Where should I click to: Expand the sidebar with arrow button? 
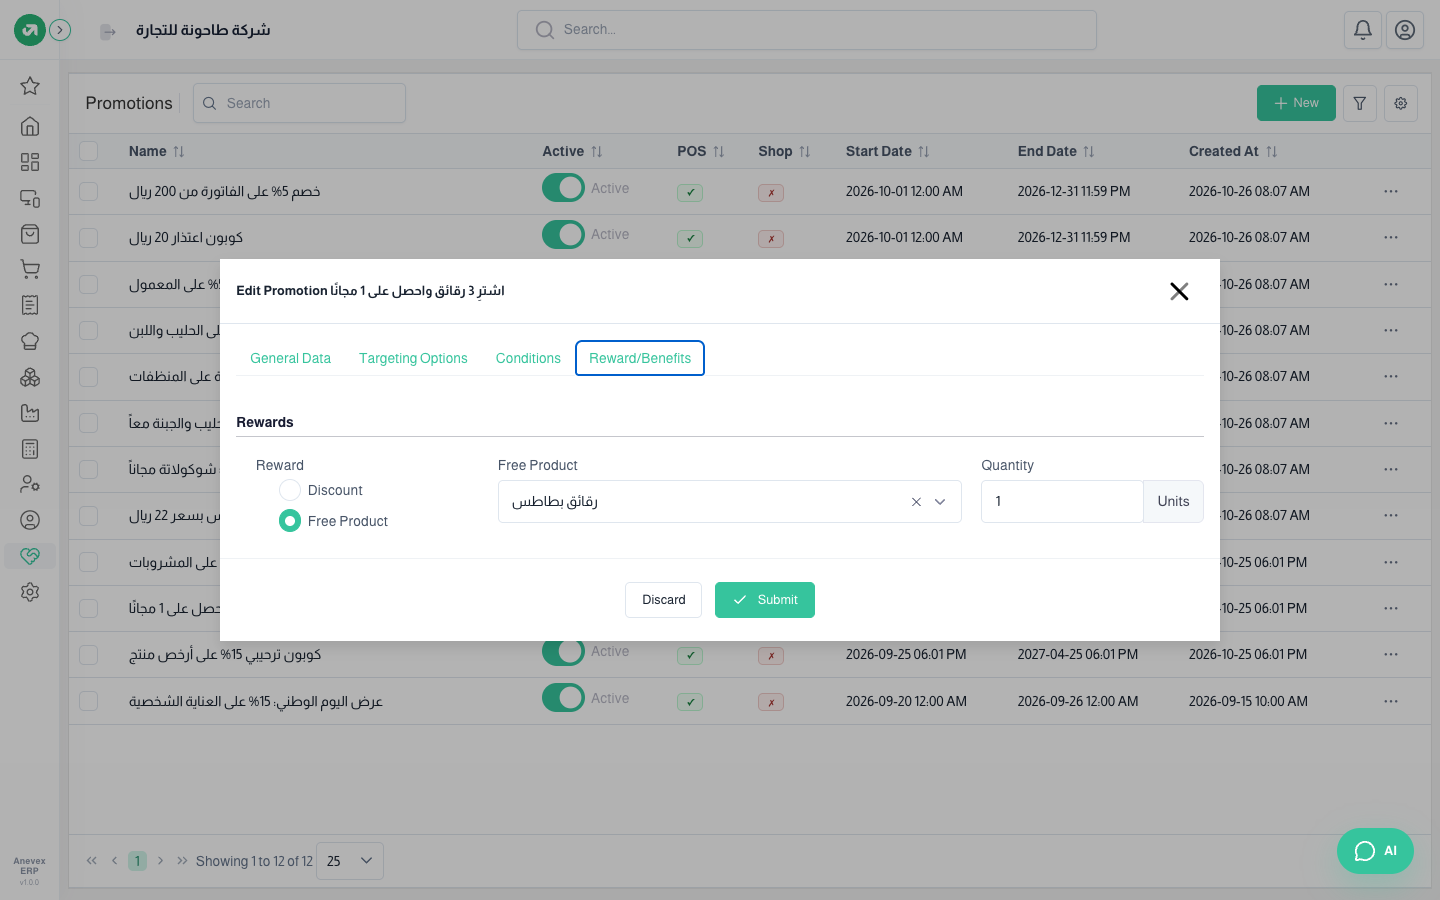coord(60,30)
